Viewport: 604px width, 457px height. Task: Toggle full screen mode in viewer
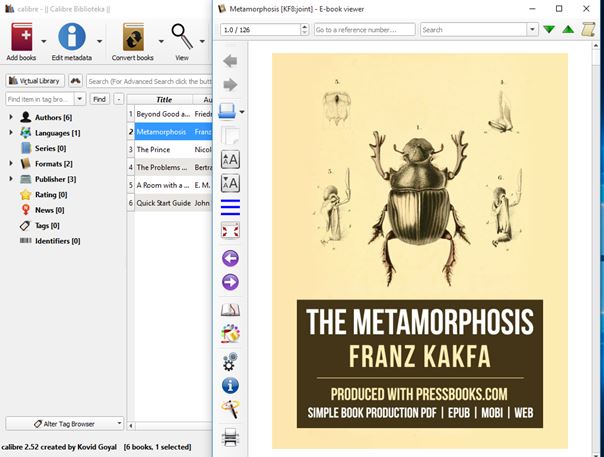click(x=230, y=232)
